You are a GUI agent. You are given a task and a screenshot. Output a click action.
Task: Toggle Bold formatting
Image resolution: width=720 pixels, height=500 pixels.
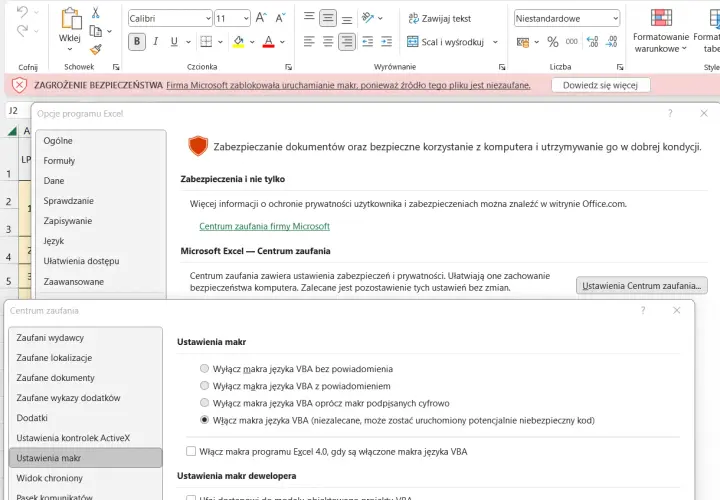[137, 42]
